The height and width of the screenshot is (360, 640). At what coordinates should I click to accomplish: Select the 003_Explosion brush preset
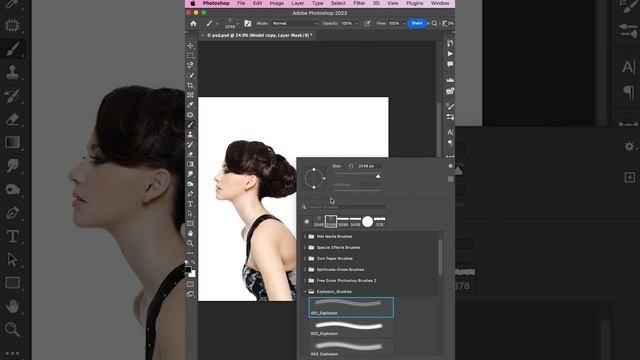click(x=351, y=348)
